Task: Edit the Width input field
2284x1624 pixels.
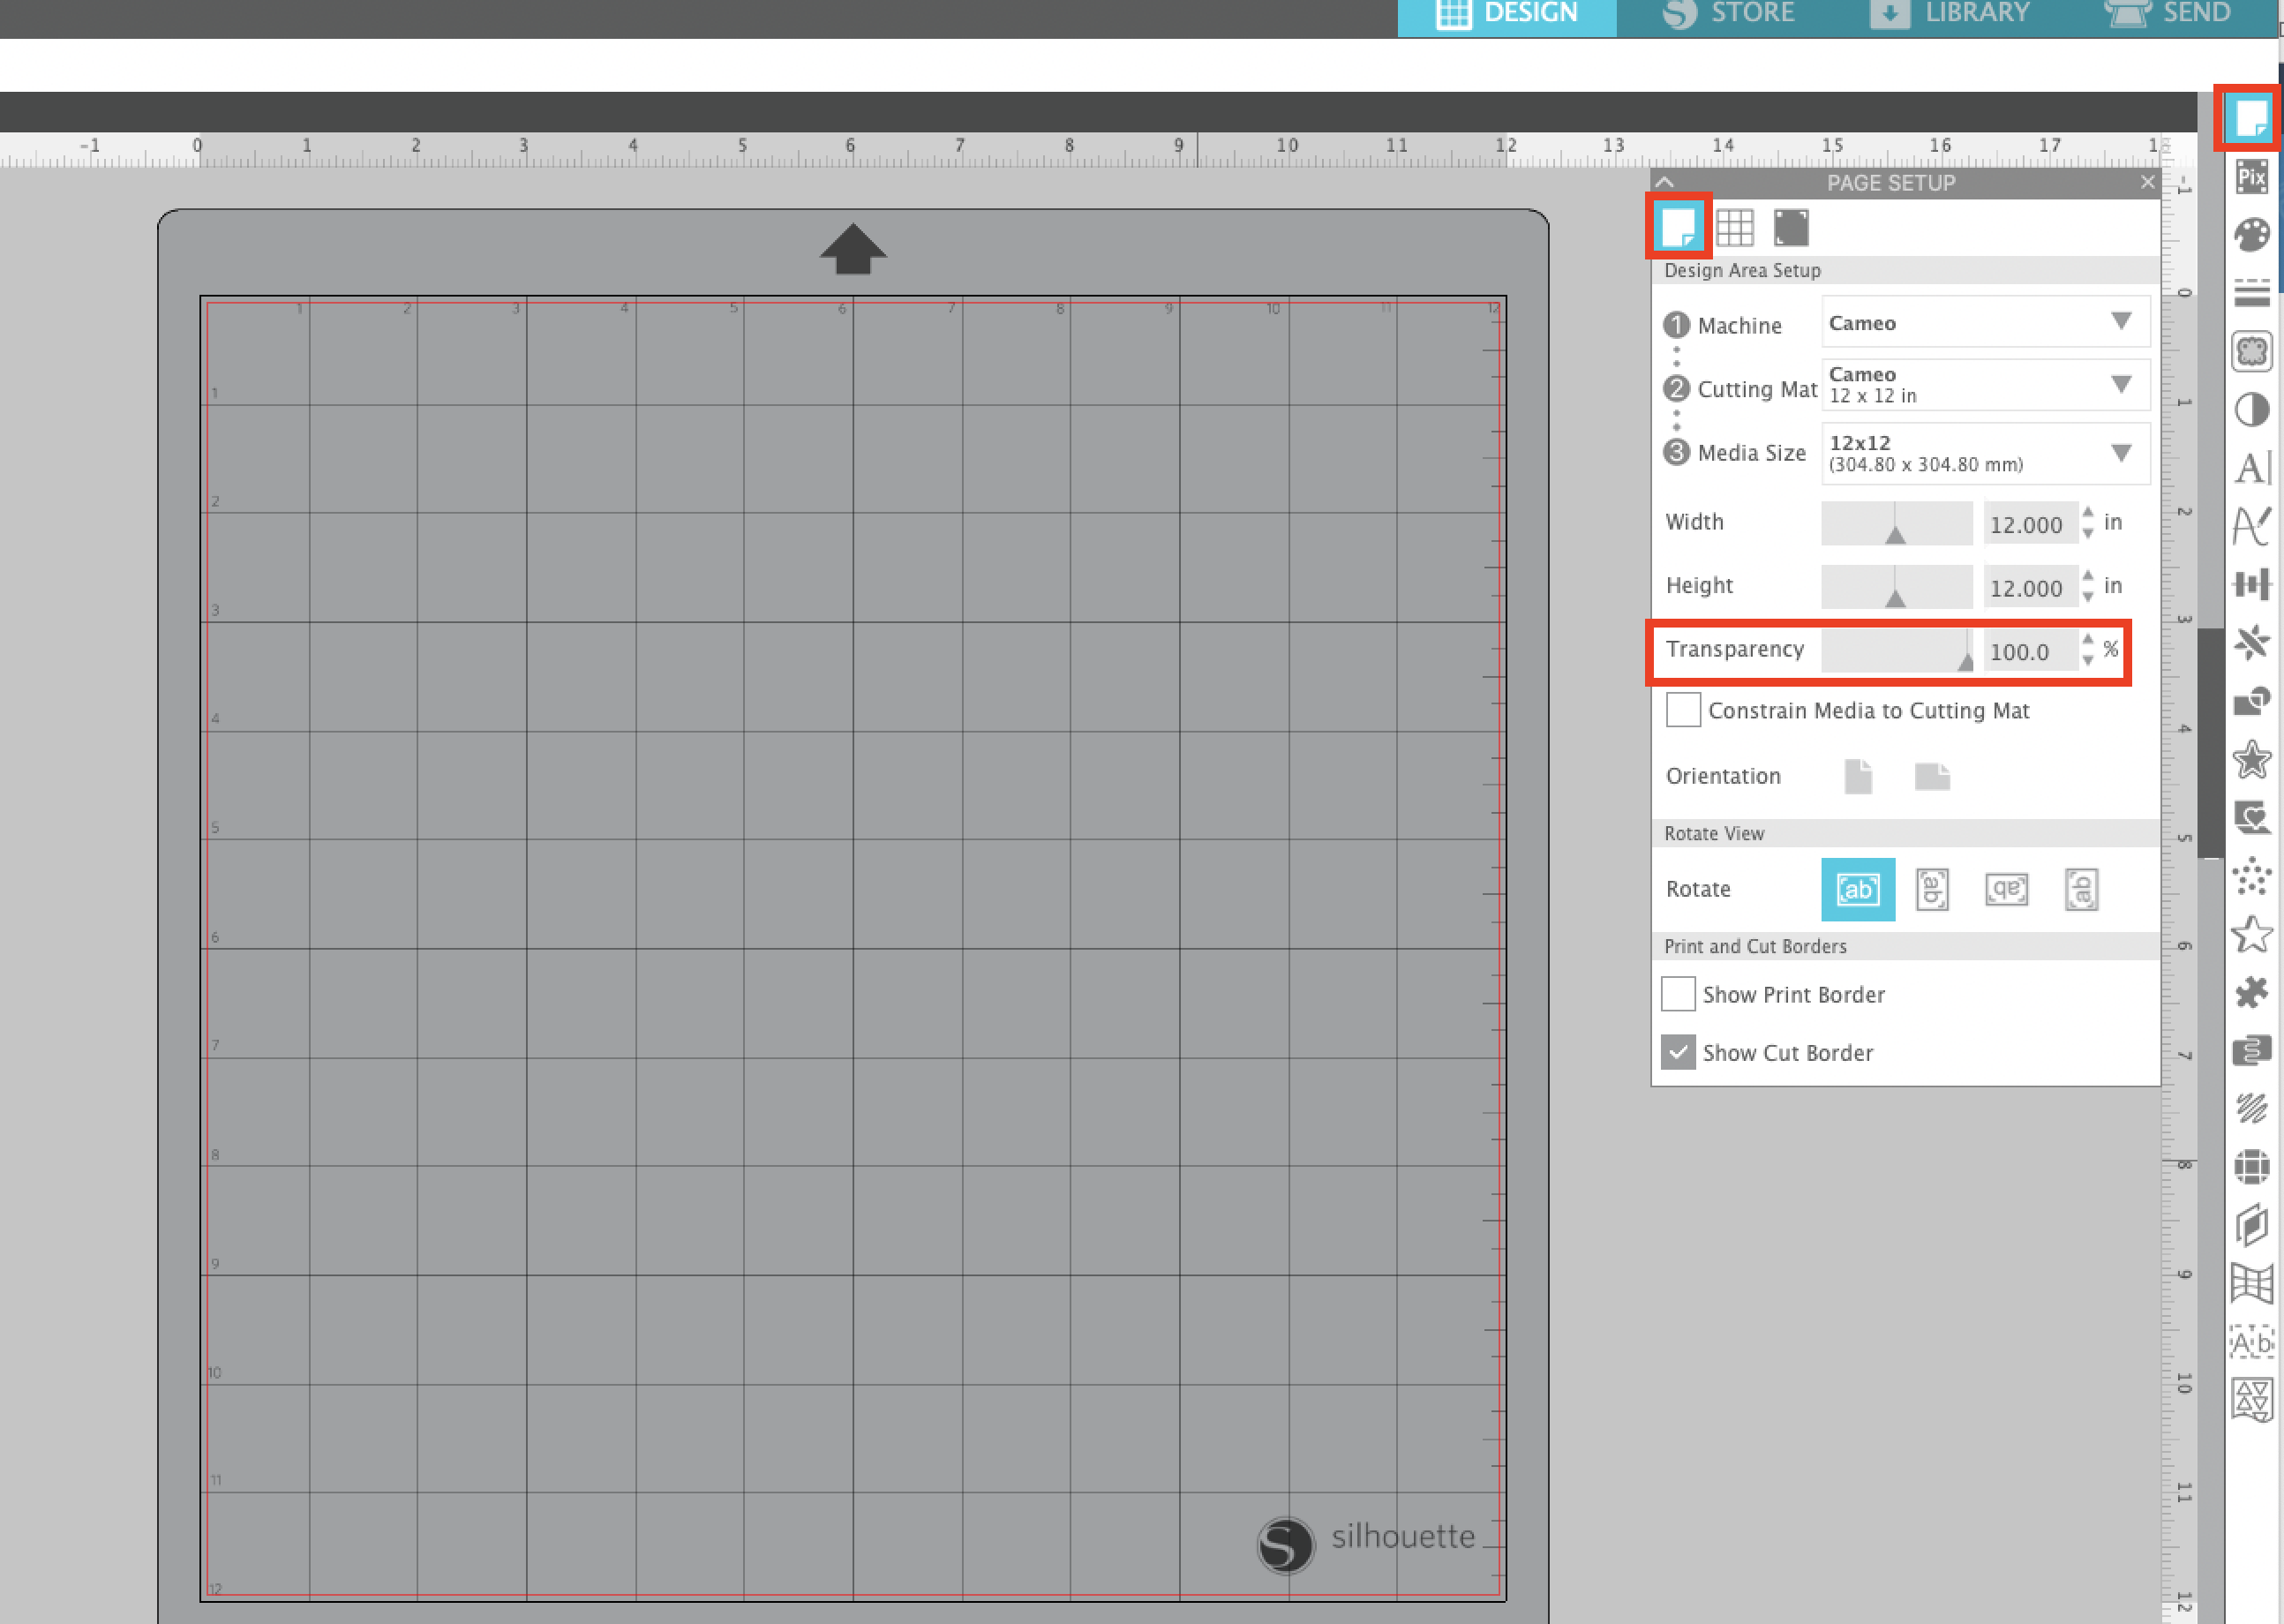Action: pos(2030,523)
